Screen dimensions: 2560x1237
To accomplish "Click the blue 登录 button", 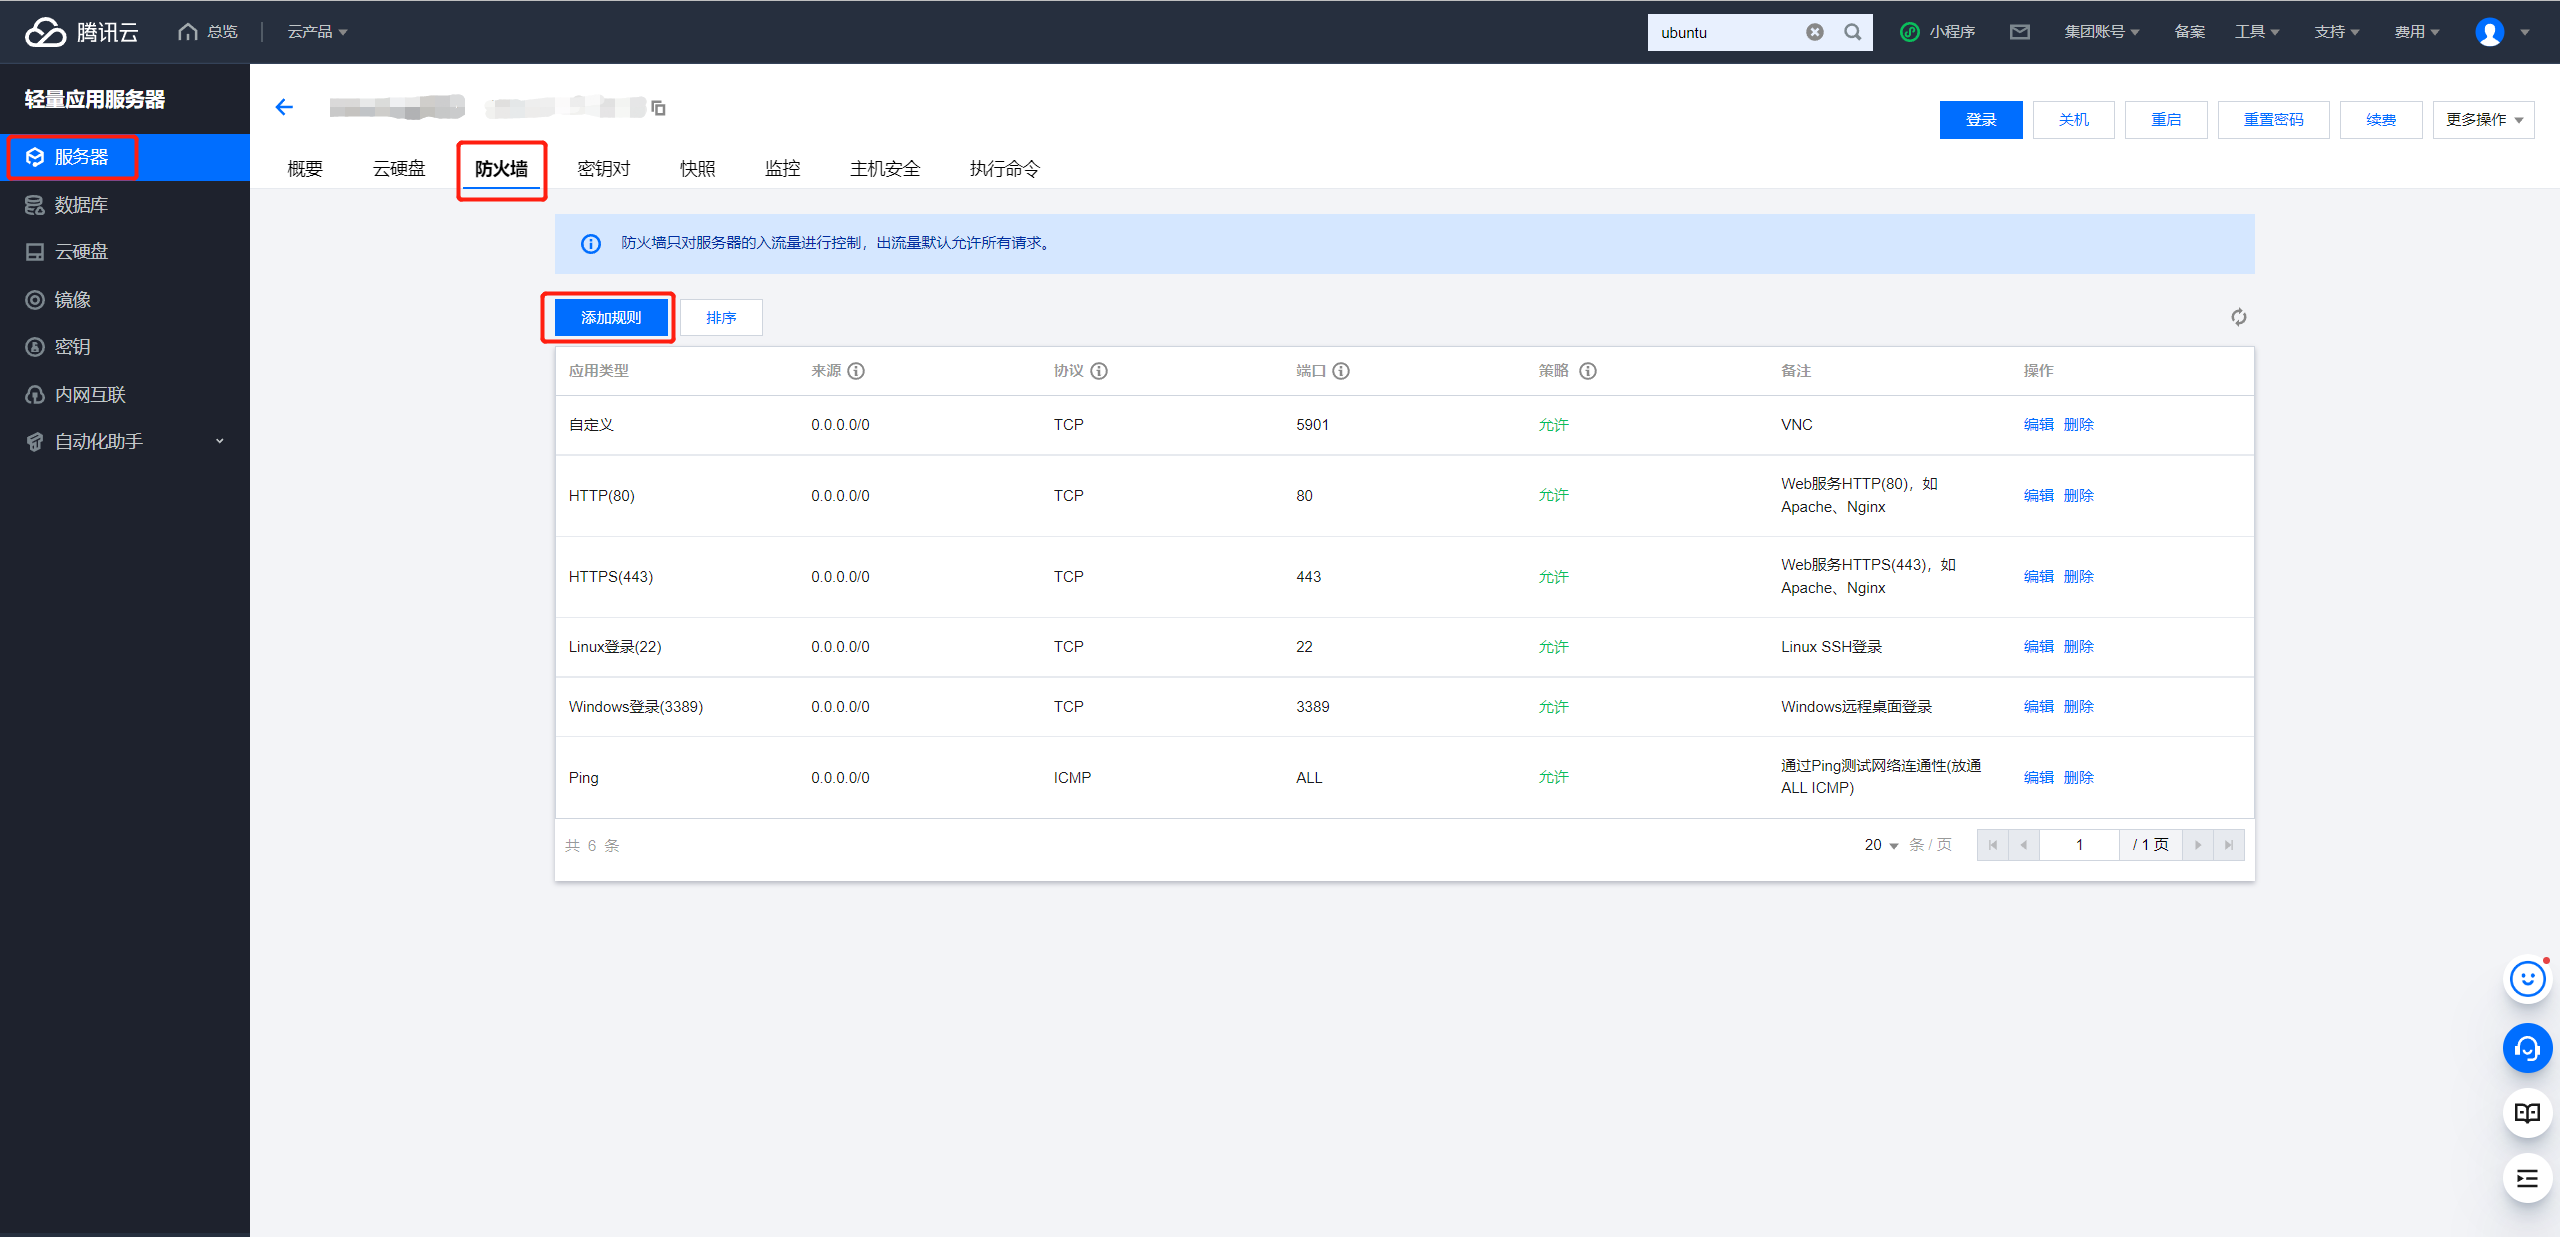I will tap(1981, 120).
